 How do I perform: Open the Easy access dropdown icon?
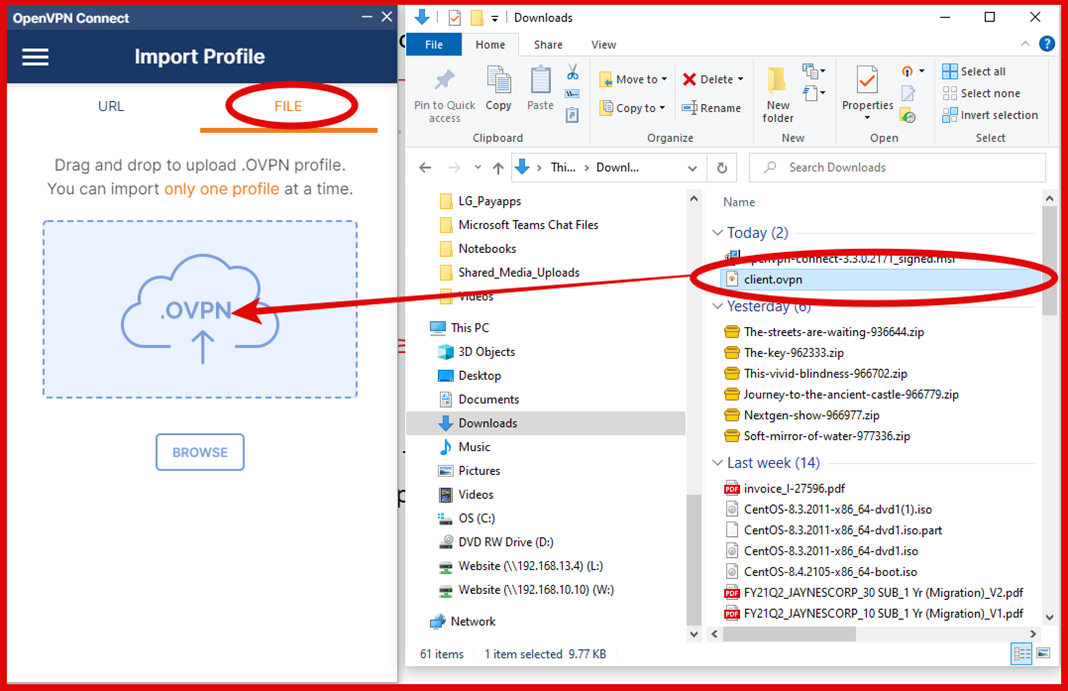tap(813, 93)
